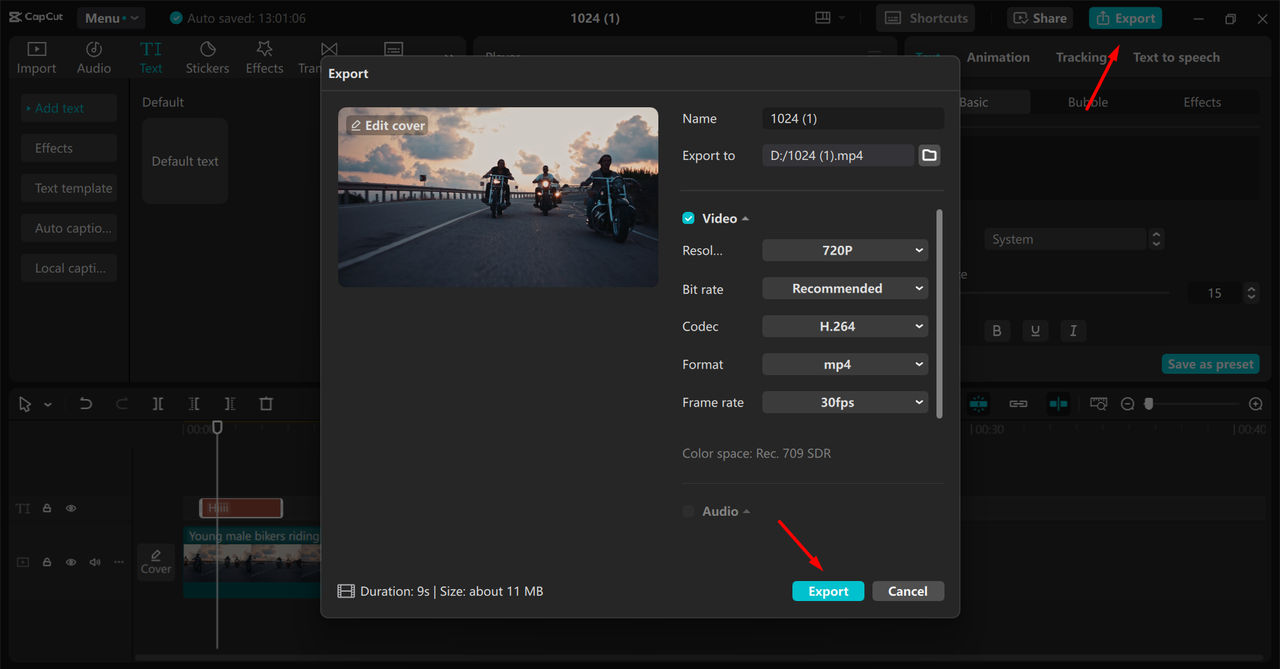Switch to the Text to speech tab
Viewport: 1280px width, 669px height.
(x=1176, y=57)
